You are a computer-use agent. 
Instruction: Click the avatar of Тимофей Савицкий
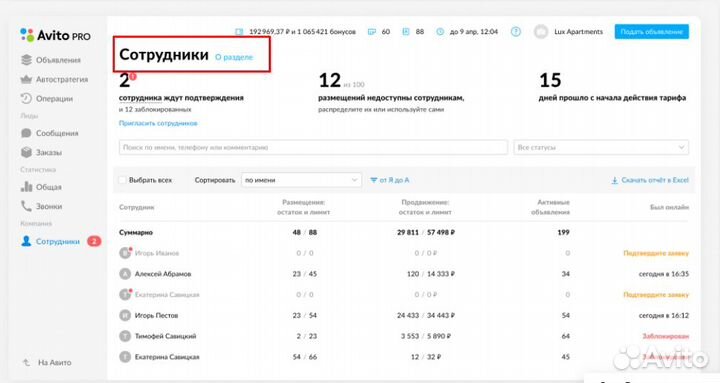[x=125, y=336]
